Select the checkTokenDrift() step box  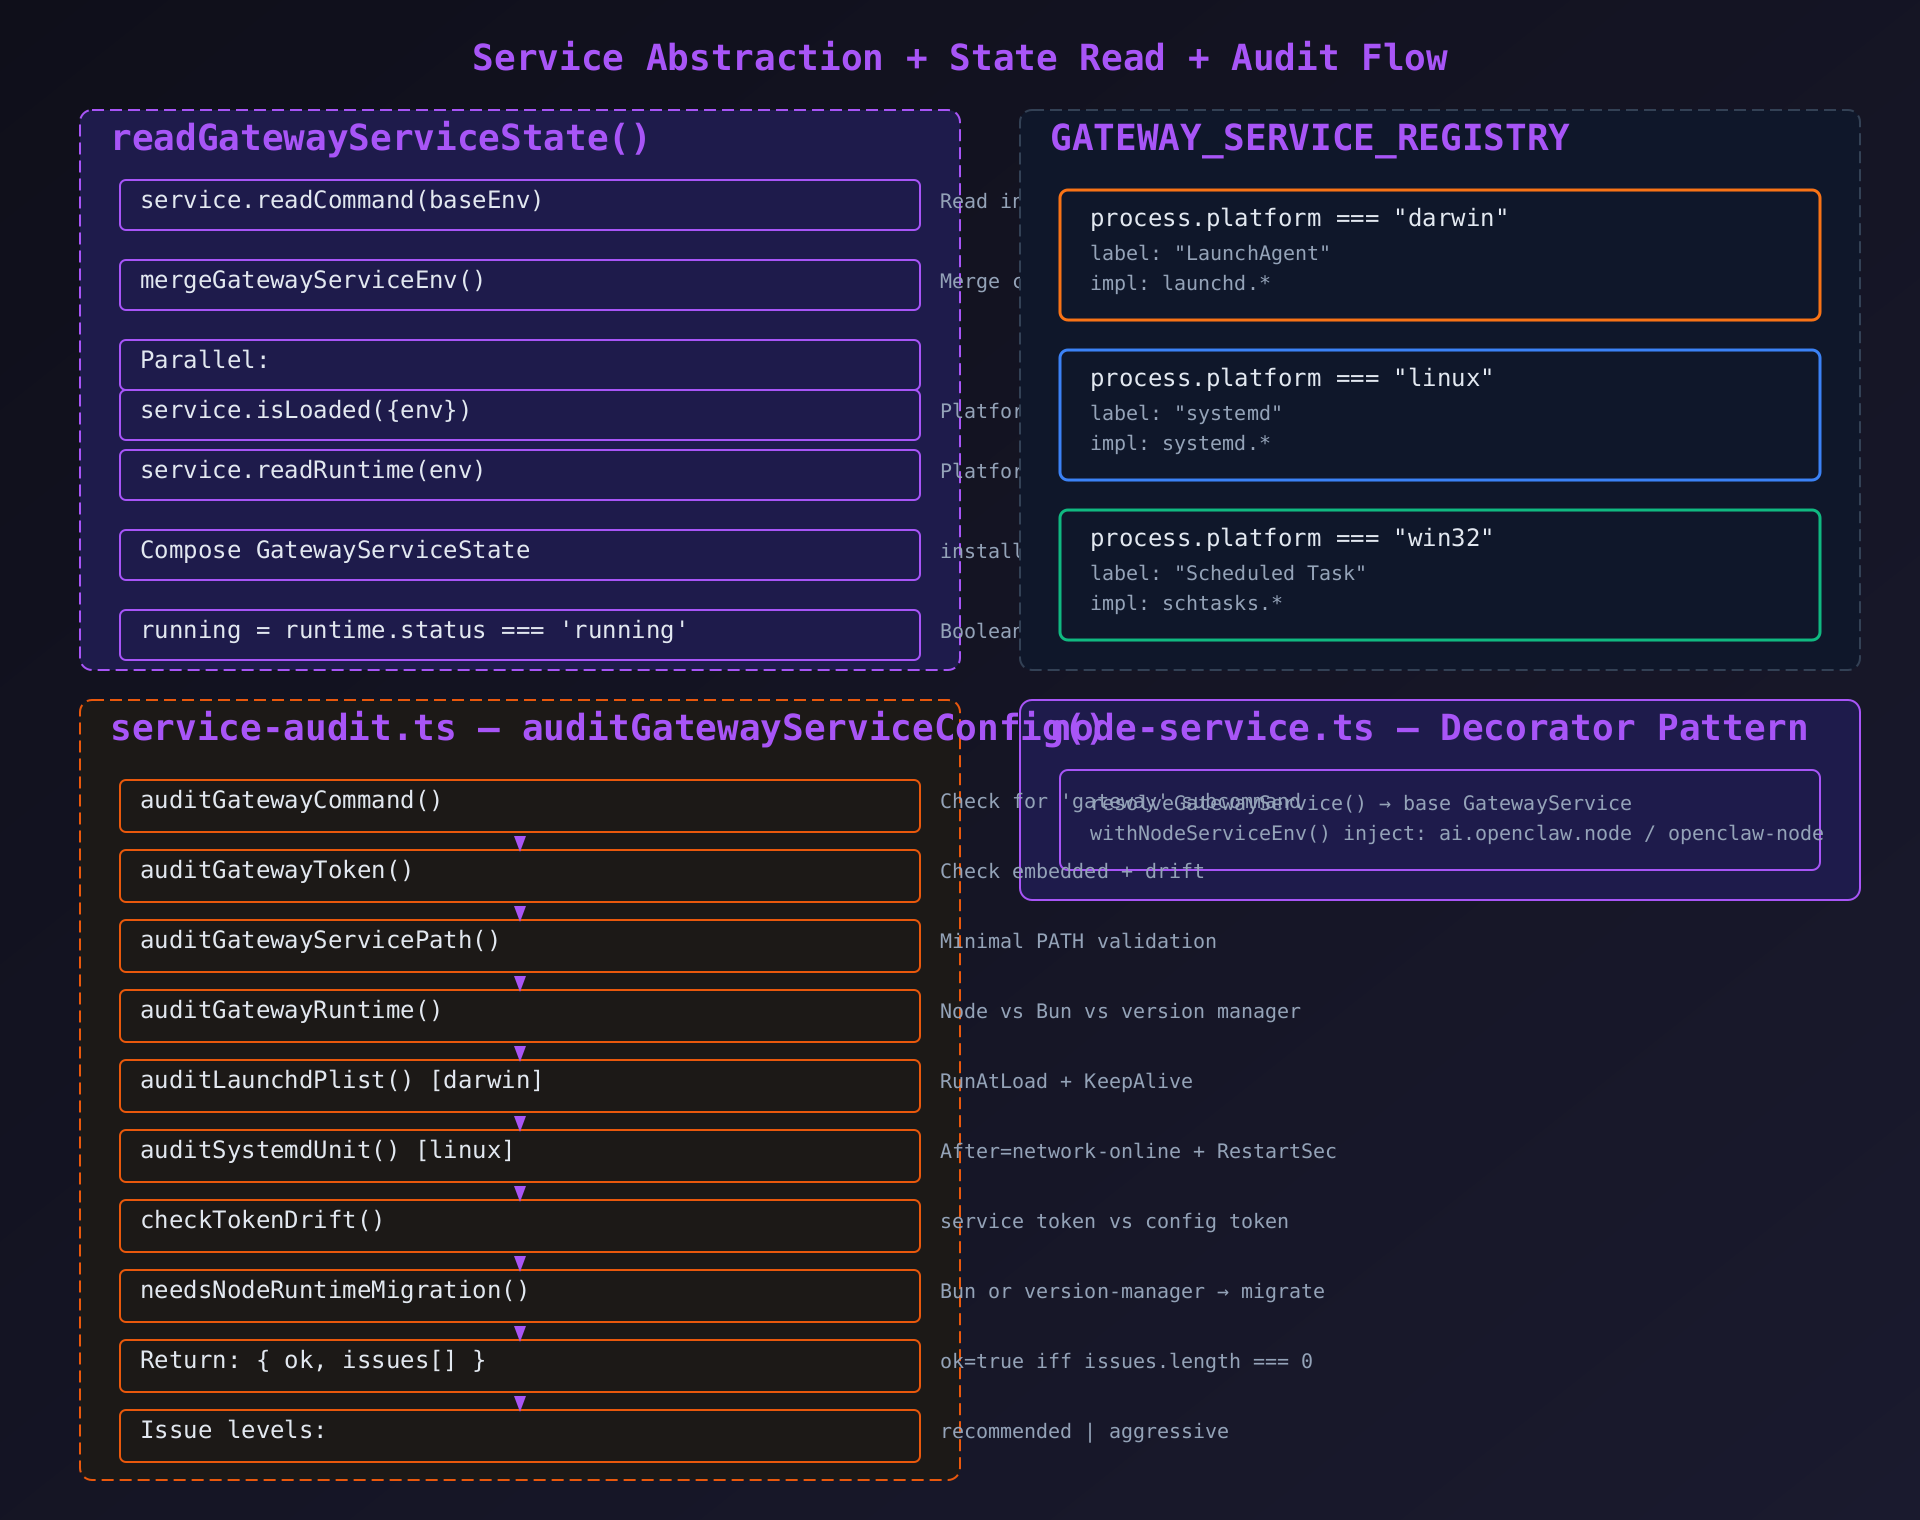click(x=519, y=1226)
